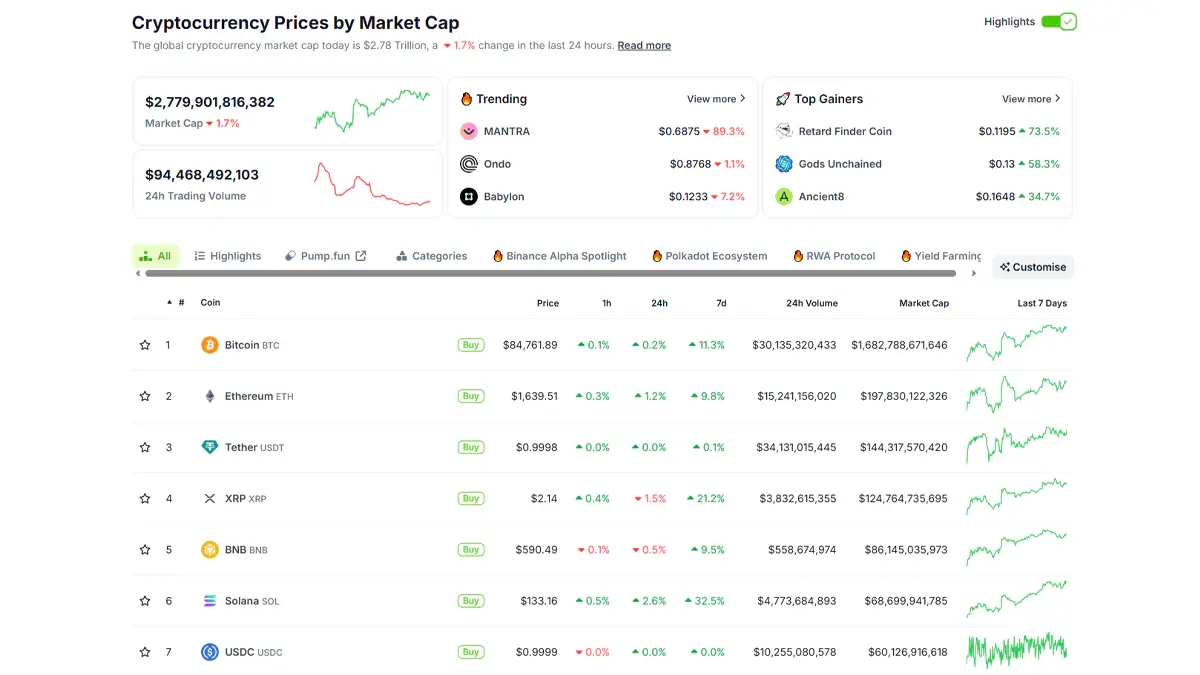This screenshot has width=1200, height=675.
Task: Click the XRP logo icon
Action: pyautogui.click(x=210, y=498)
